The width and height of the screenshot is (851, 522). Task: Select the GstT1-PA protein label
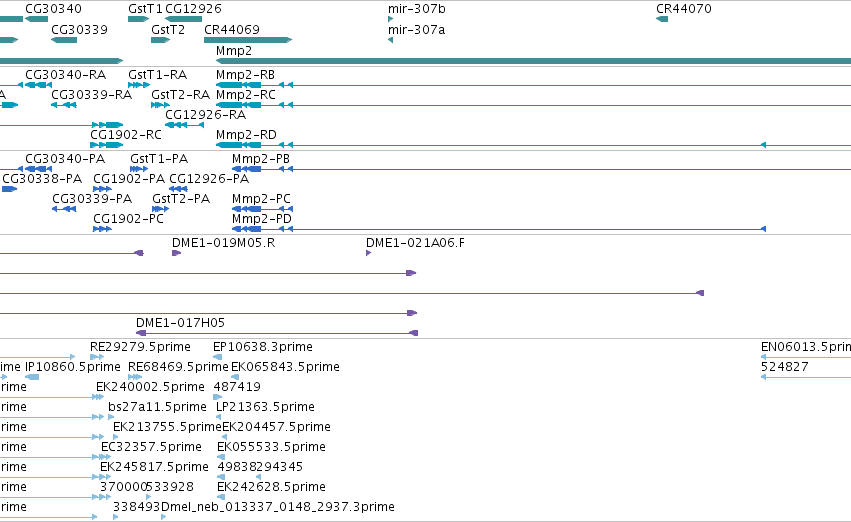159,158
